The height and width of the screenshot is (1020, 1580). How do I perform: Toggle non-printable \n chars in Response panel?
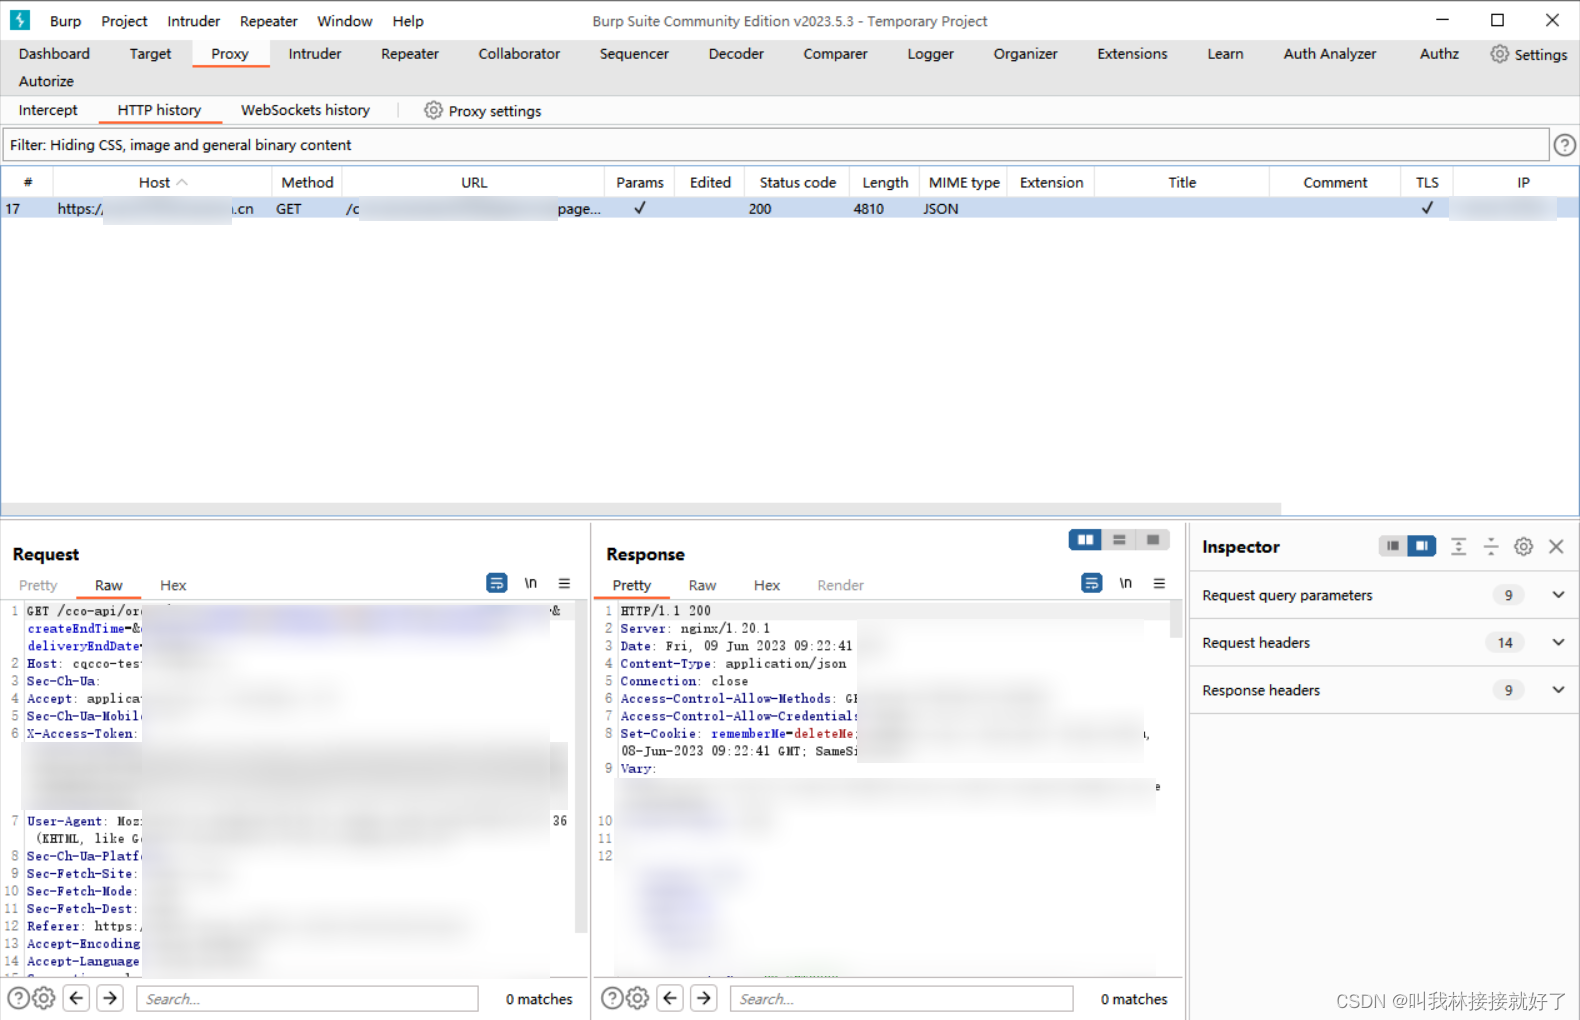click(x=1126, y=583)
